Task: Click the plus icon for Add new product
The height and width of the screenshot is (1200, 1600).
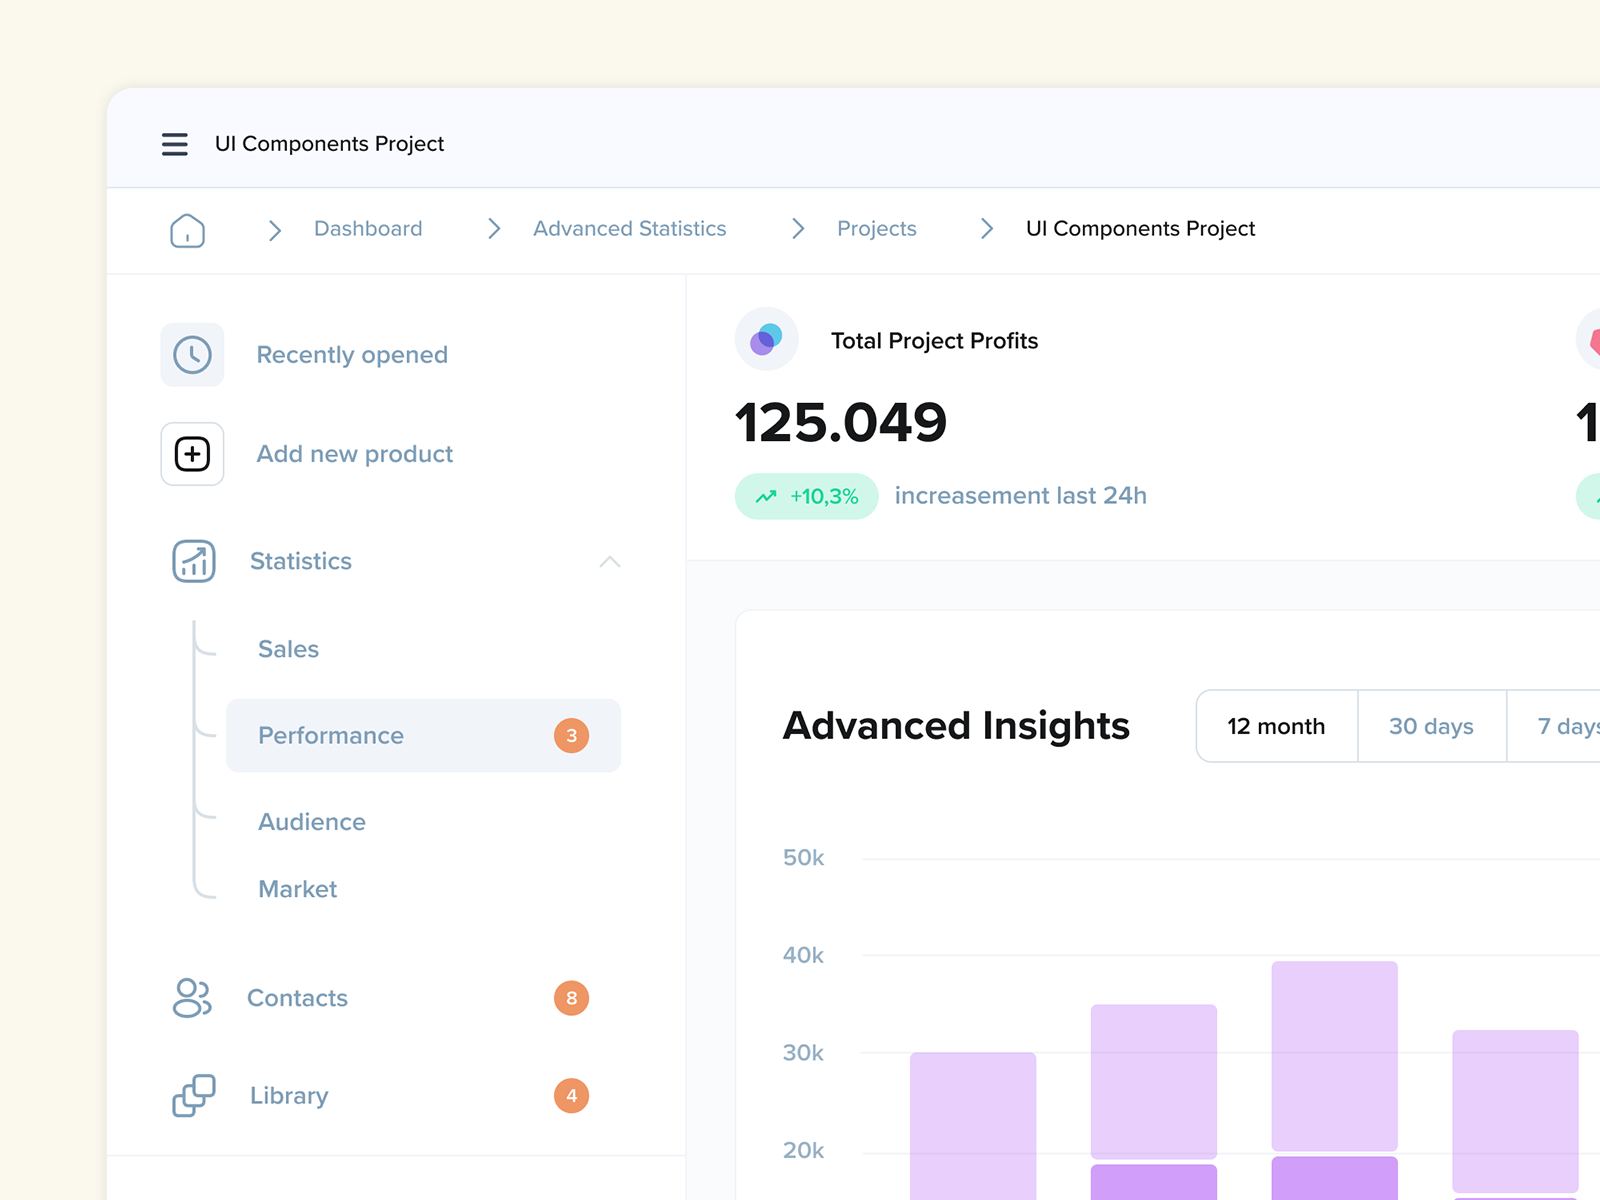Action: coord(192,454)
